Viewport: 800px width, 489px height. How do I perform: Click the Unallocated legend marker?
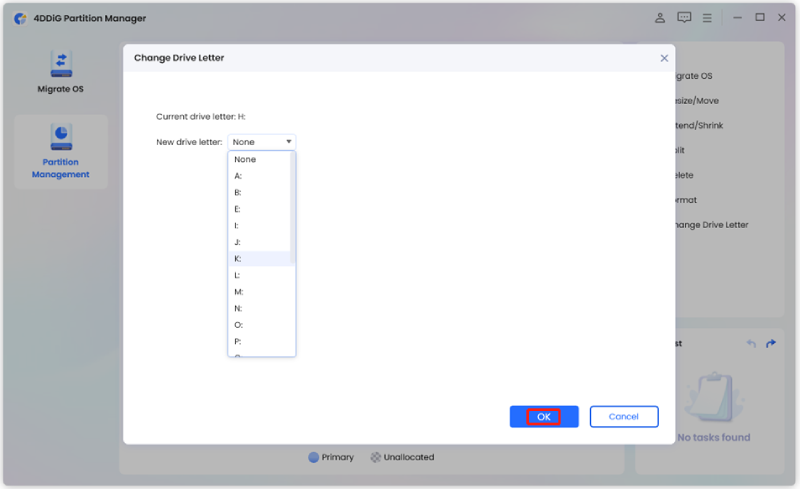(x=376, y=457)
